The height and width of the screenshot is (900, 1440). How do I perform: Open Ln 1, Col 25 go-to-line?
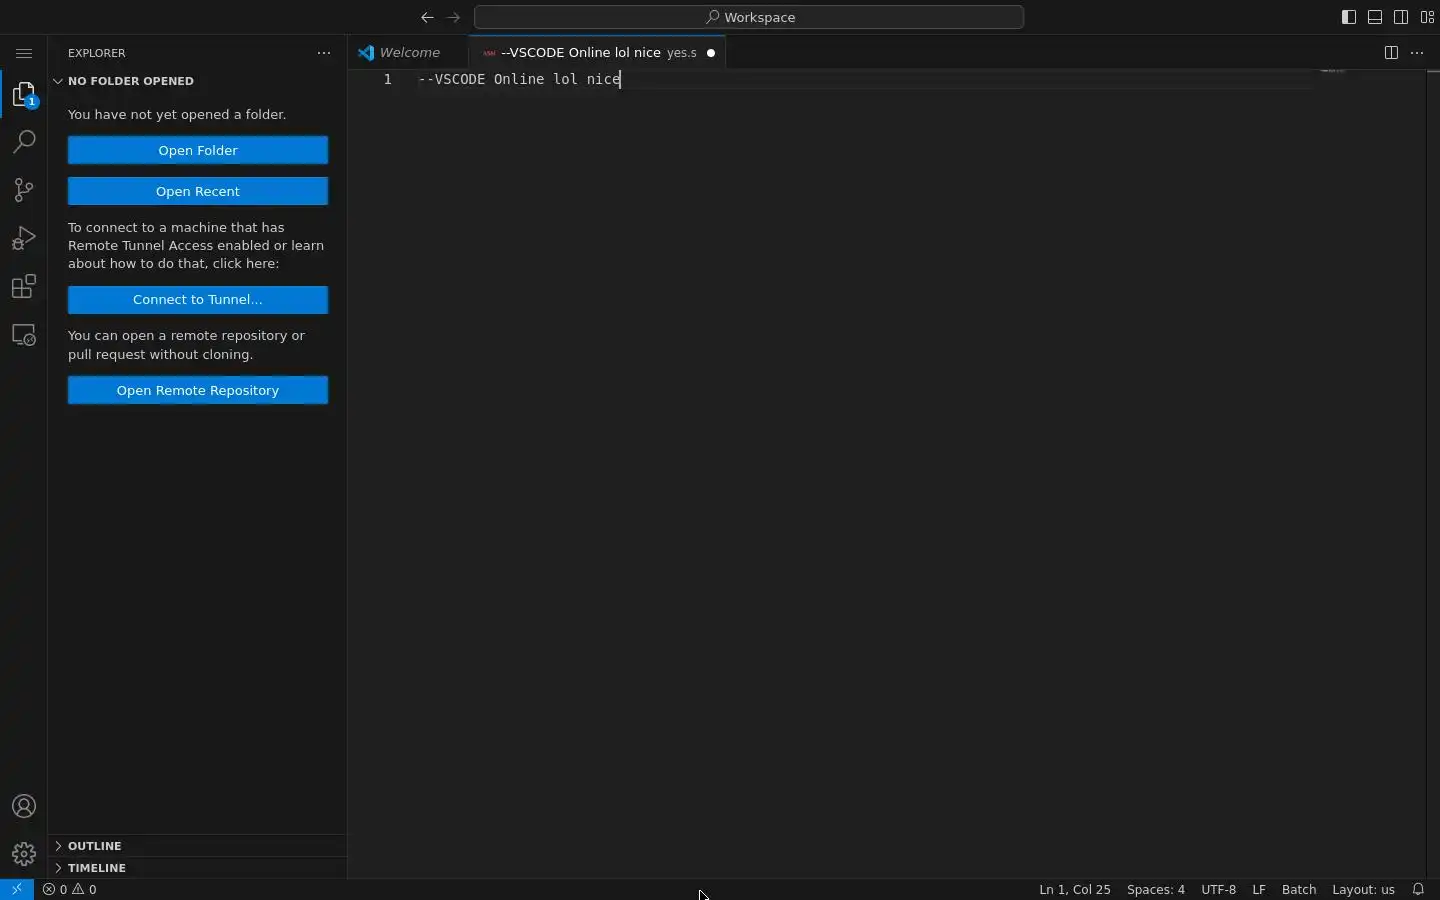1075,889
